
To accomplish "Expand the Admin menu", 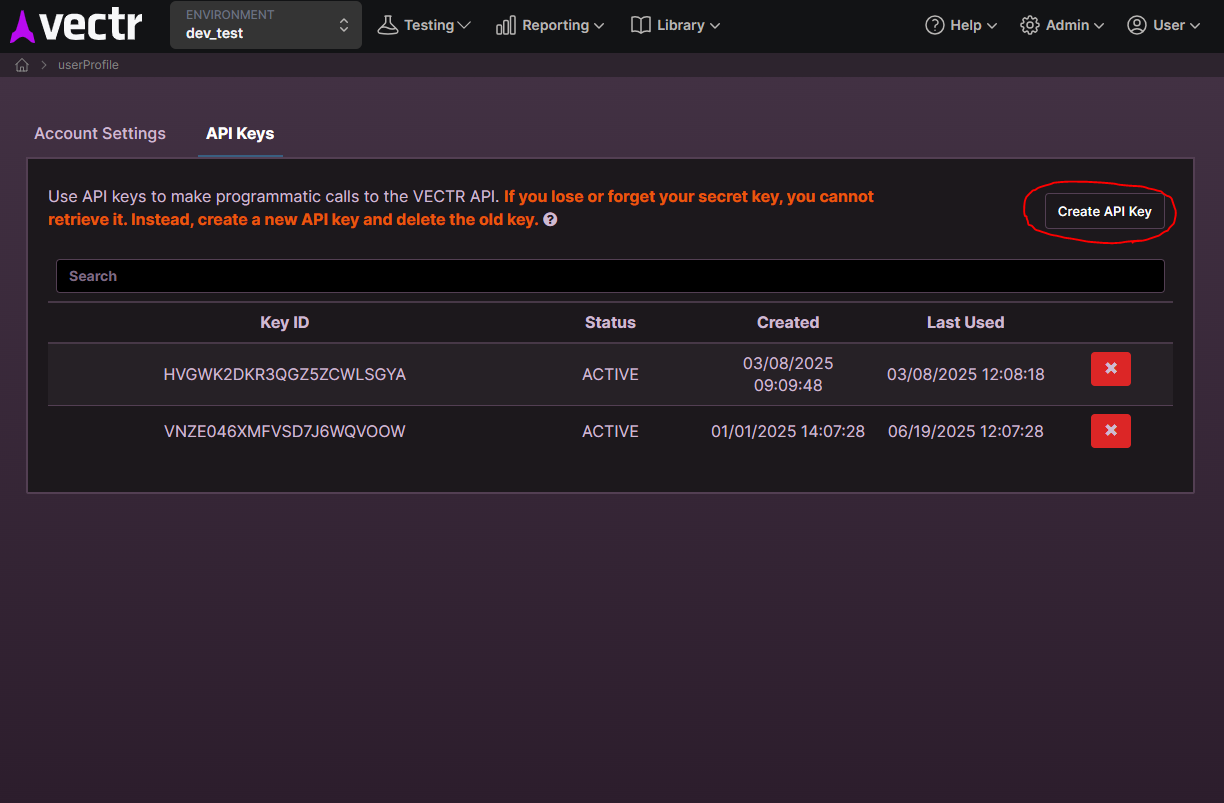I will [1061, 24].
